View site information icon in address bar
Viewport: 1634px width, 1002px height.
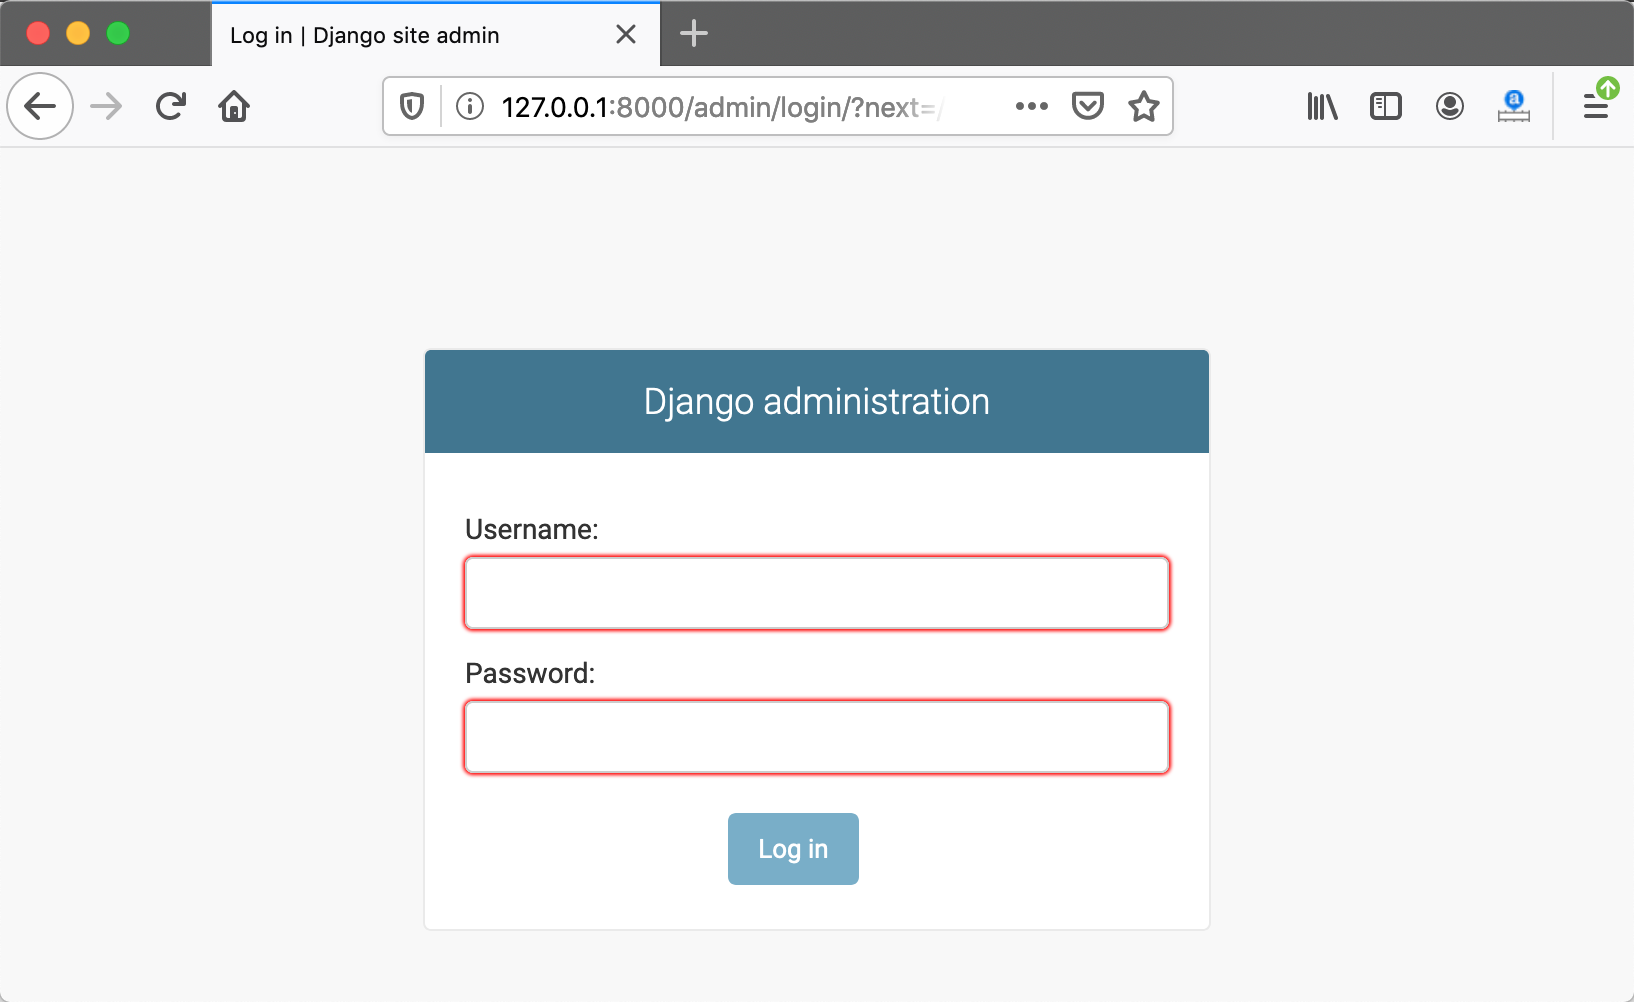pos(470,106)
